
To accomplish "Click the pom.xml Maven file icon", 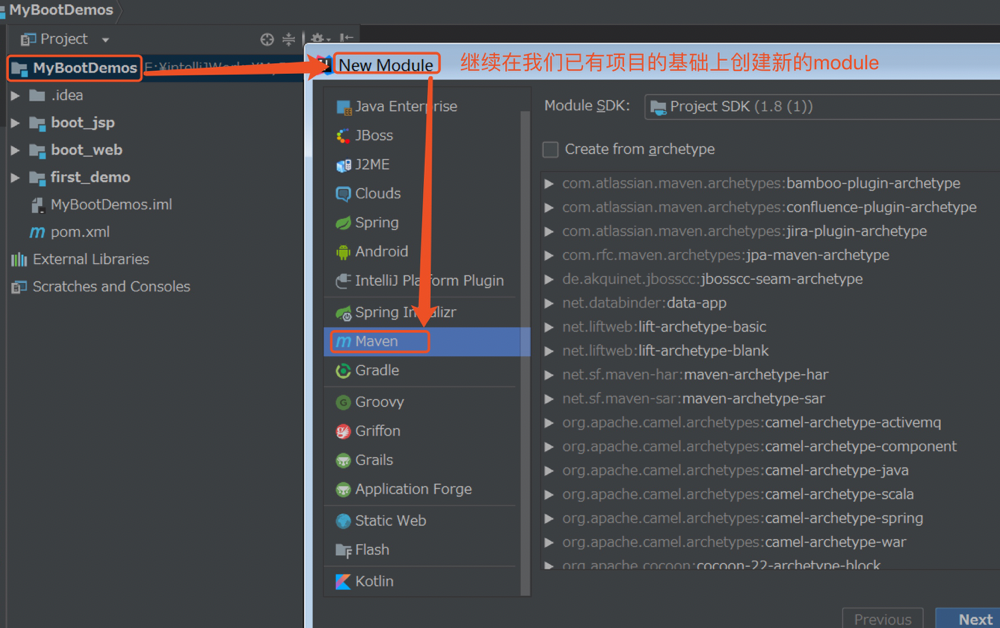I will click(x=37, y=233).
